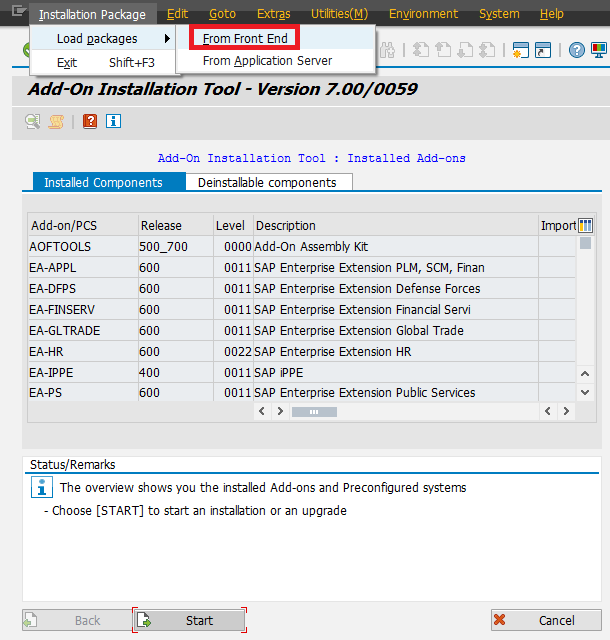
Task: Click the Create New Session icon
Action: (x=520, y=50)
